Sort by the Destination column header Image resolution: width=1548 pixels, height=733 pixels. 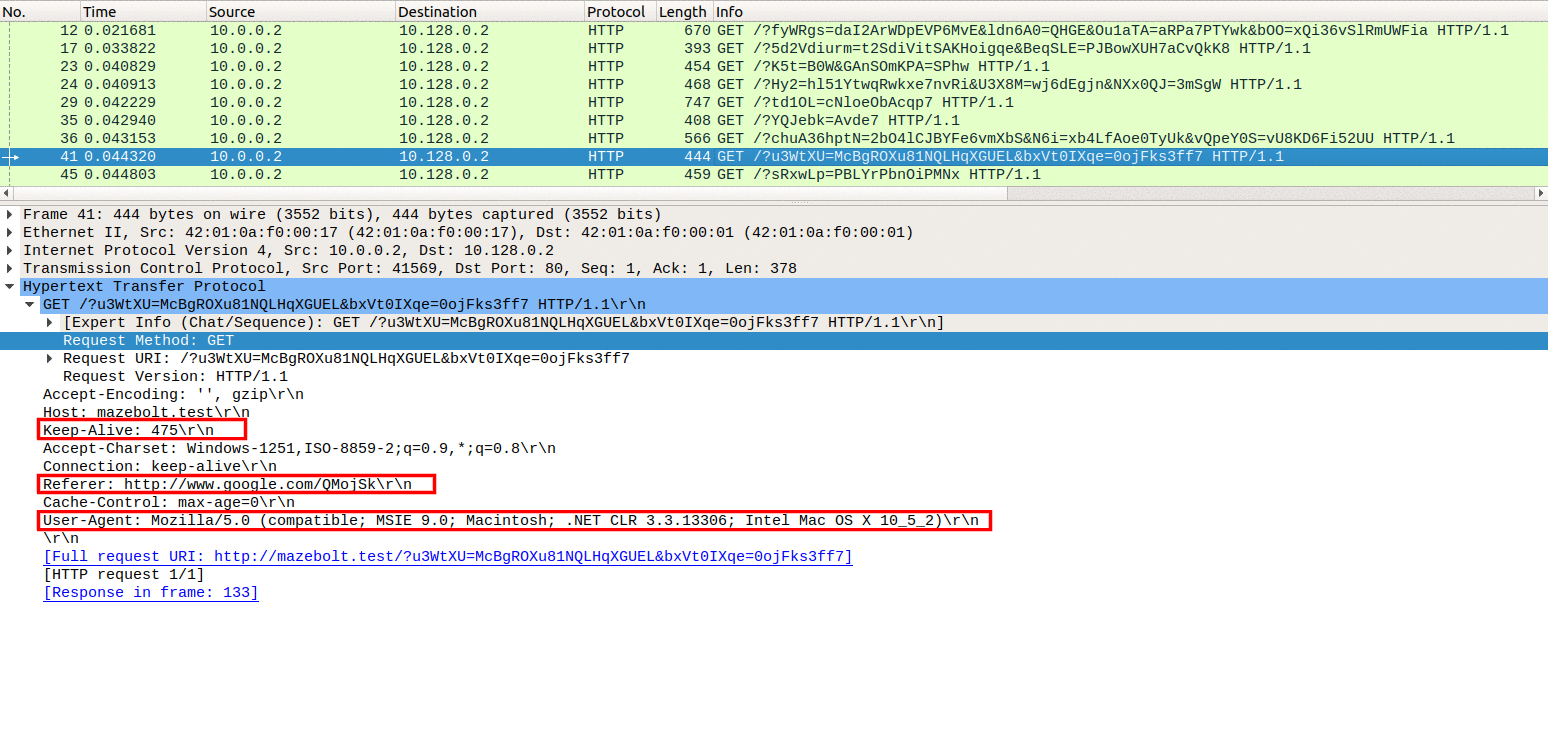[x=490, y=11]
